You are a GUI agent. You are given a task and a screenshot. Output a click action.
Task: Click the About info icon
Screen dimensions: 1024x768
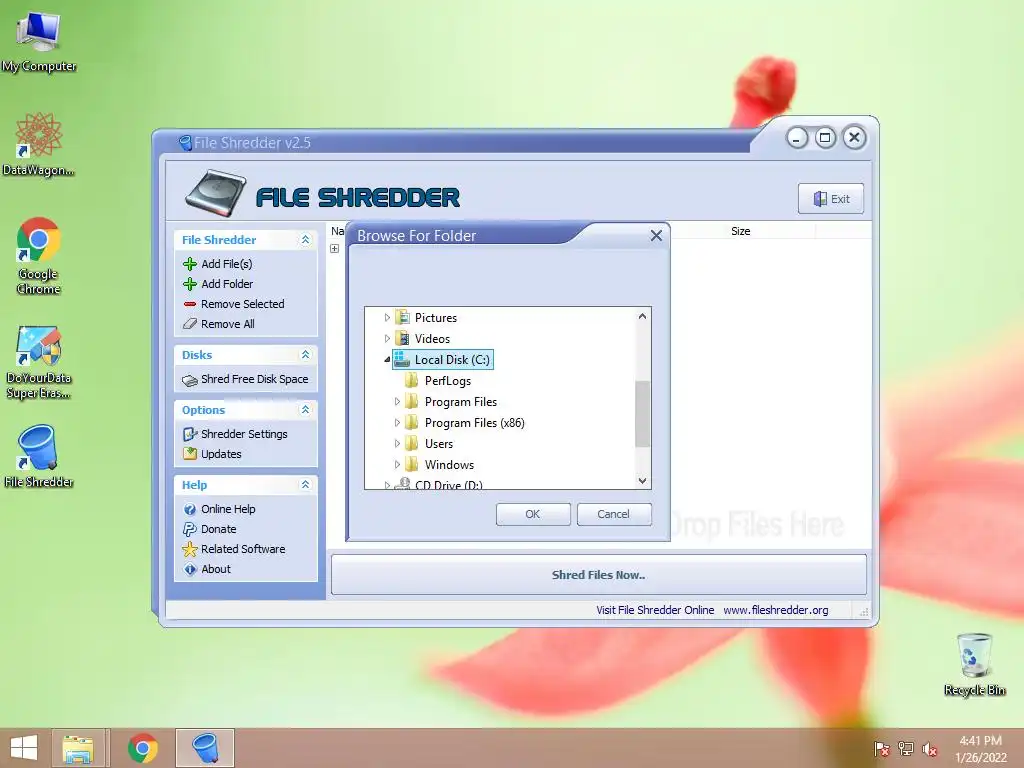point(189,569)
